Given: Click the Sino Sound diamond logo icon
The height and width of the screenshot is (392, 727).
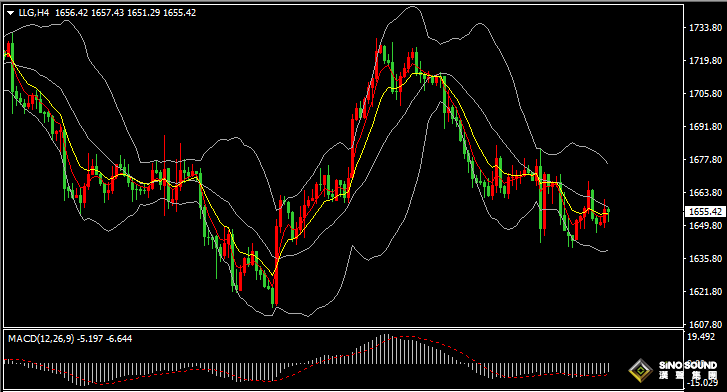Looking at the screenshot, I should [x=640, y=370].
